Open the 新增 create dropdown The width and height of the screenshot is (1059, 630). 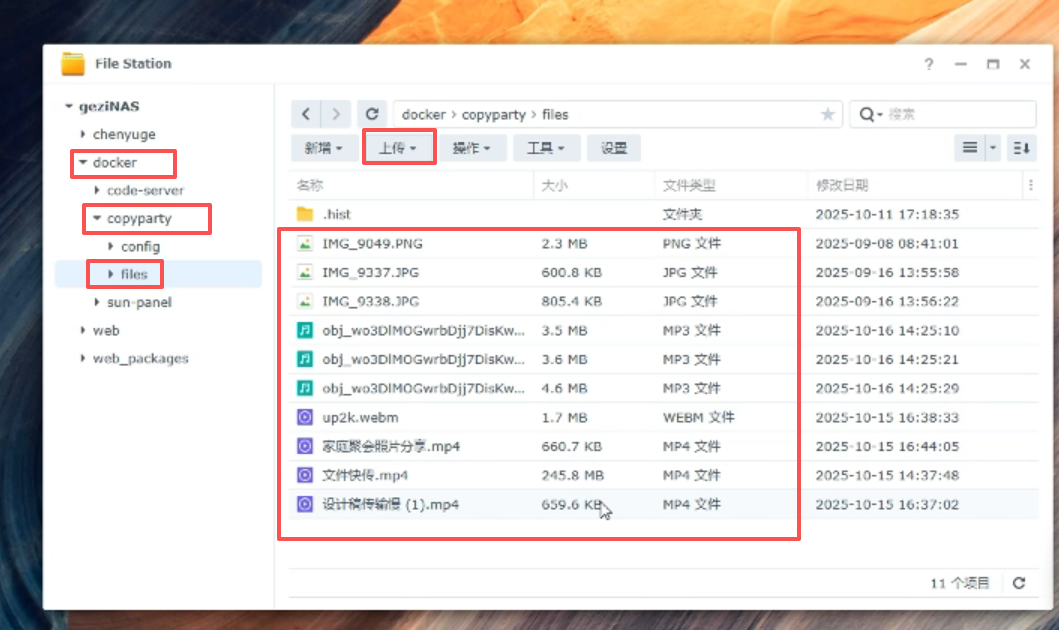[x=323, y=148]
